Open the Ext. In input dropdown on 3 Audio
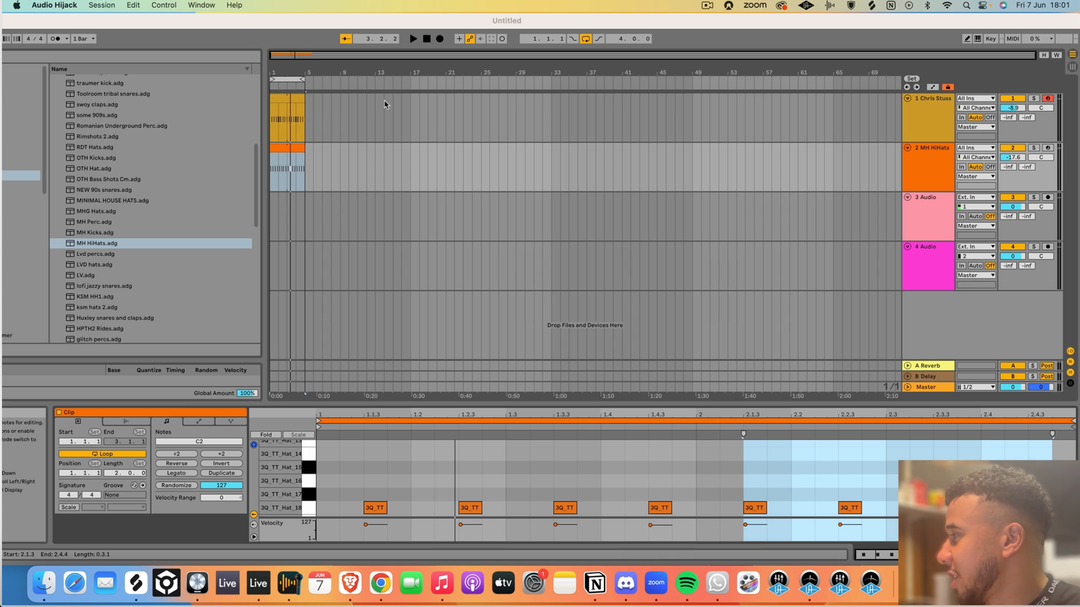This screenshot has width=1080, height=607. [x=976, y=197]
